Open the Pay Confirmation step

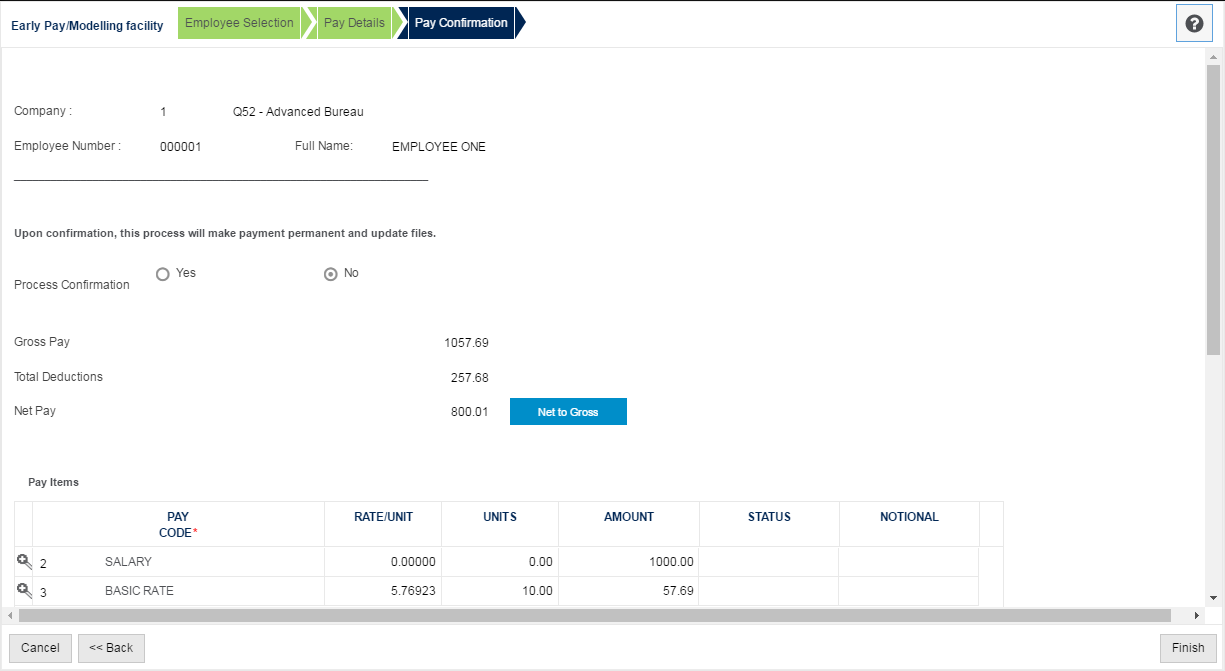coord(459,22)
